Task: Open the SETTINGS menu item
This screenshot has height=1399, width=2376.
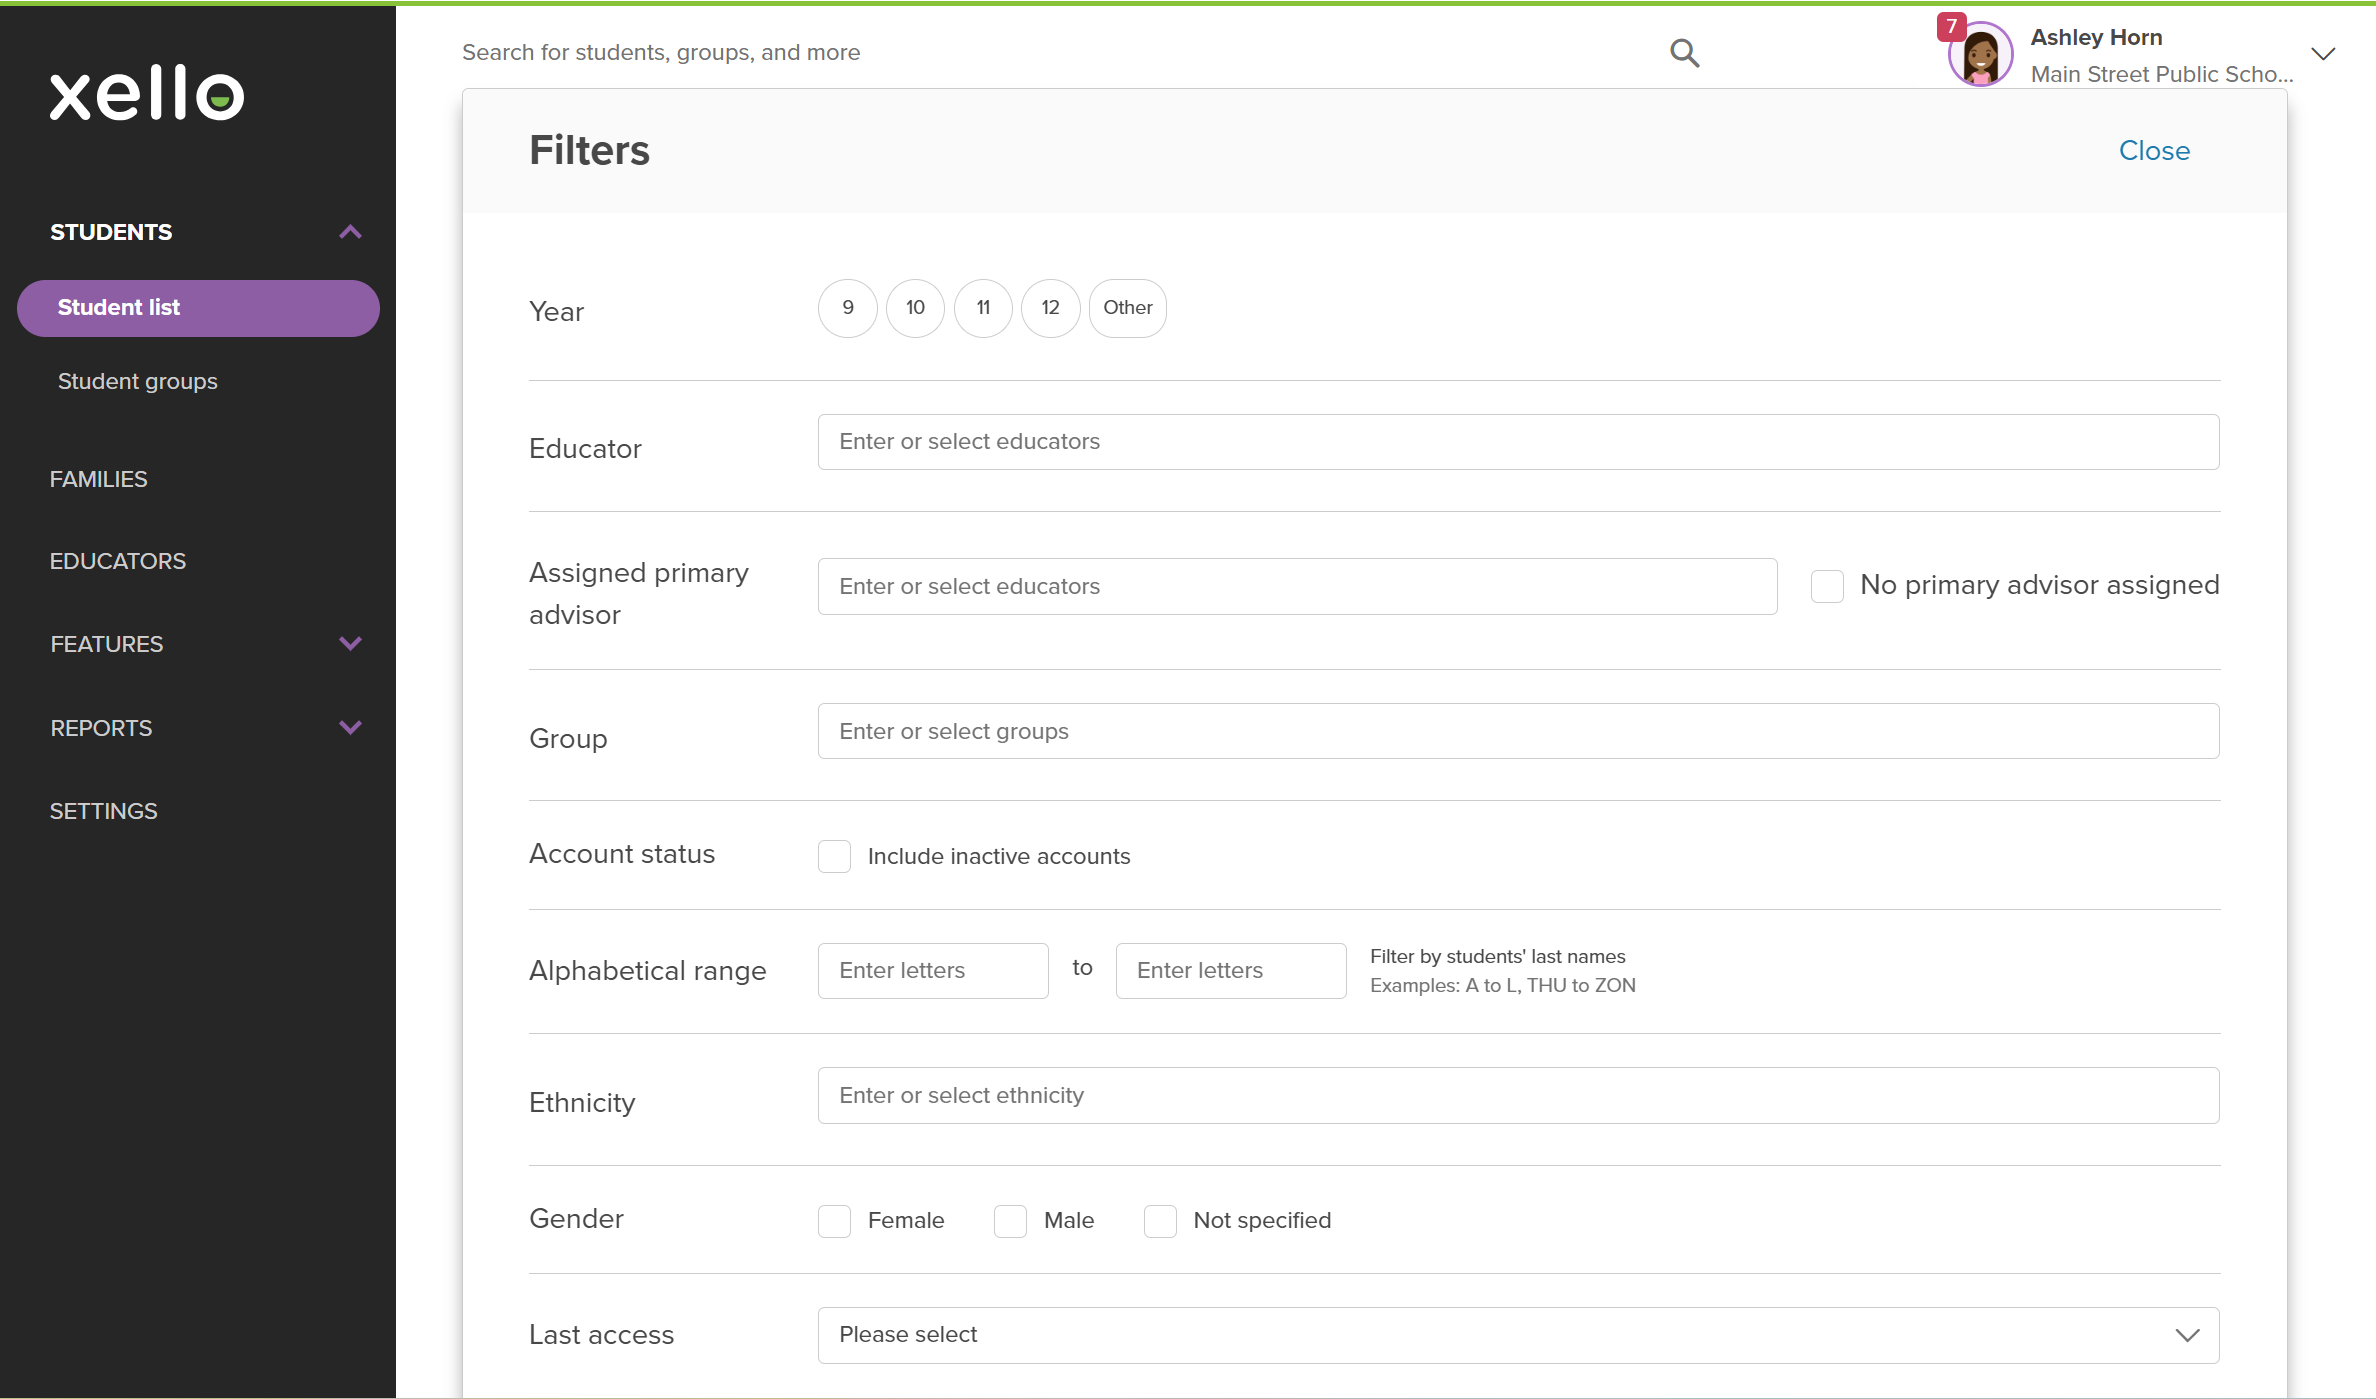Action: pyautogui.click(x=103, y=810)
